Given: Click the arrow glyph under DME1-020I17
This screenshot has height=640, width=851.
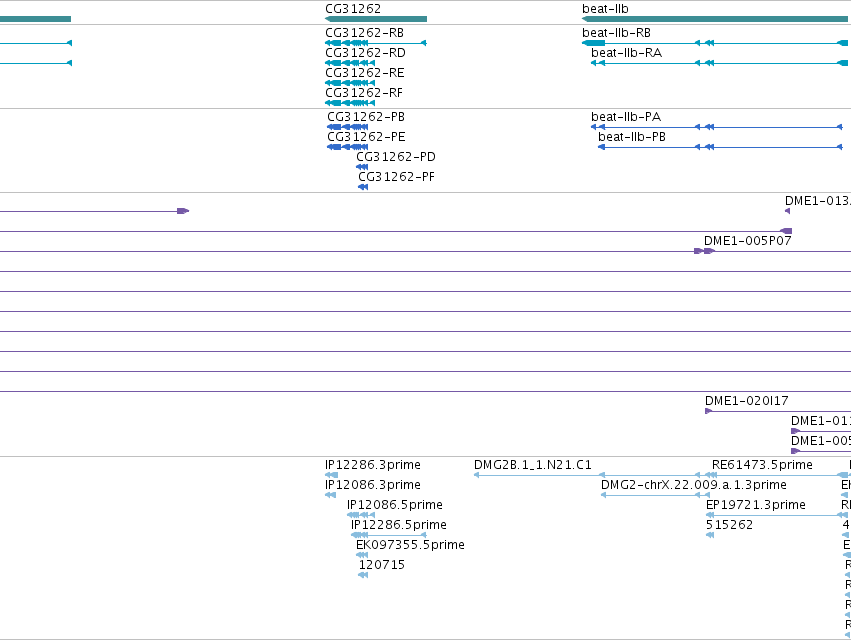Looking at the screenshot, I should (708, 411).
